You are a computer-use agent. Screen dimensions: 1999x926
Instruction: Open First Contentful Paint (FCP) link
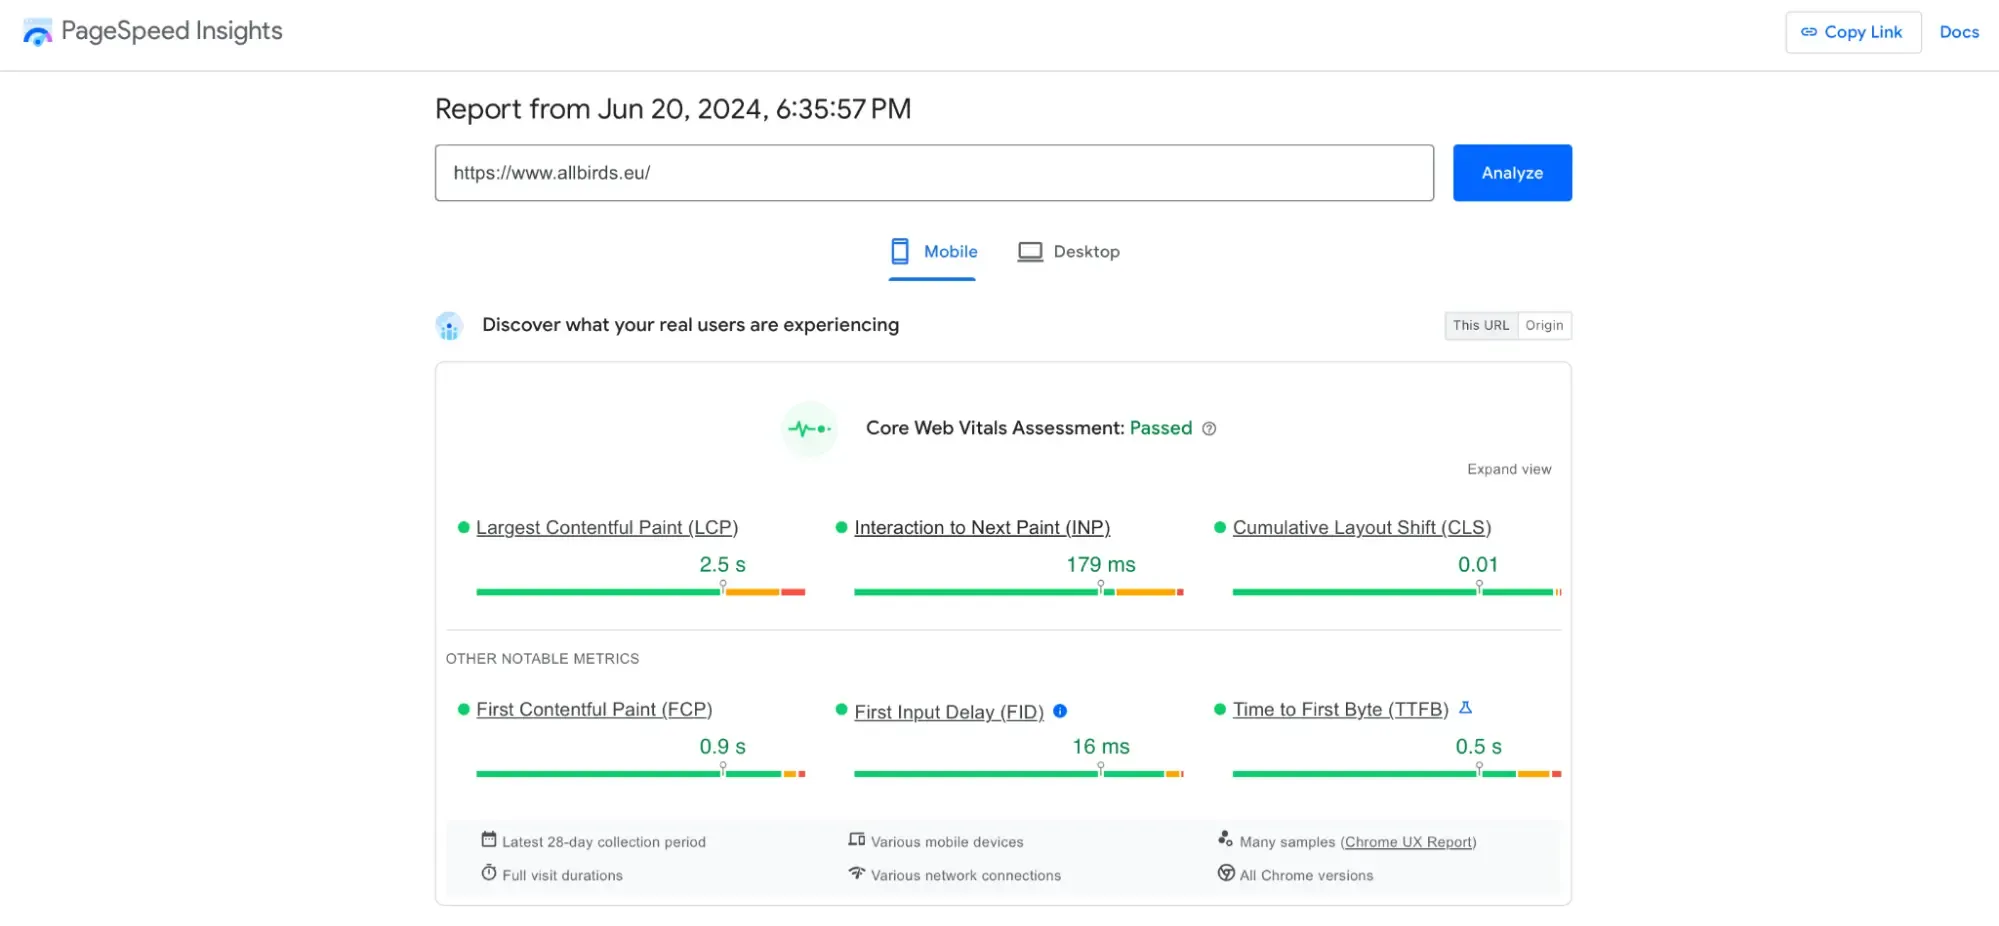(594, 709)
